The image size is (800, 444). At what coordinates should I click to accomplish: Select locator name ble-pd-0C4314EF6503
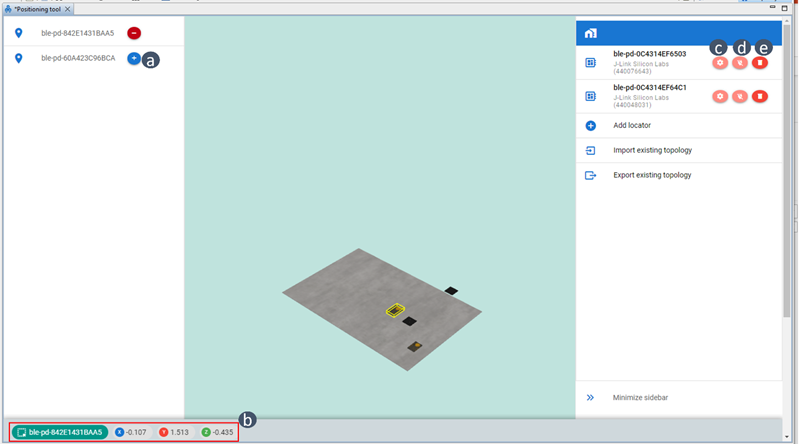(649, 54)
